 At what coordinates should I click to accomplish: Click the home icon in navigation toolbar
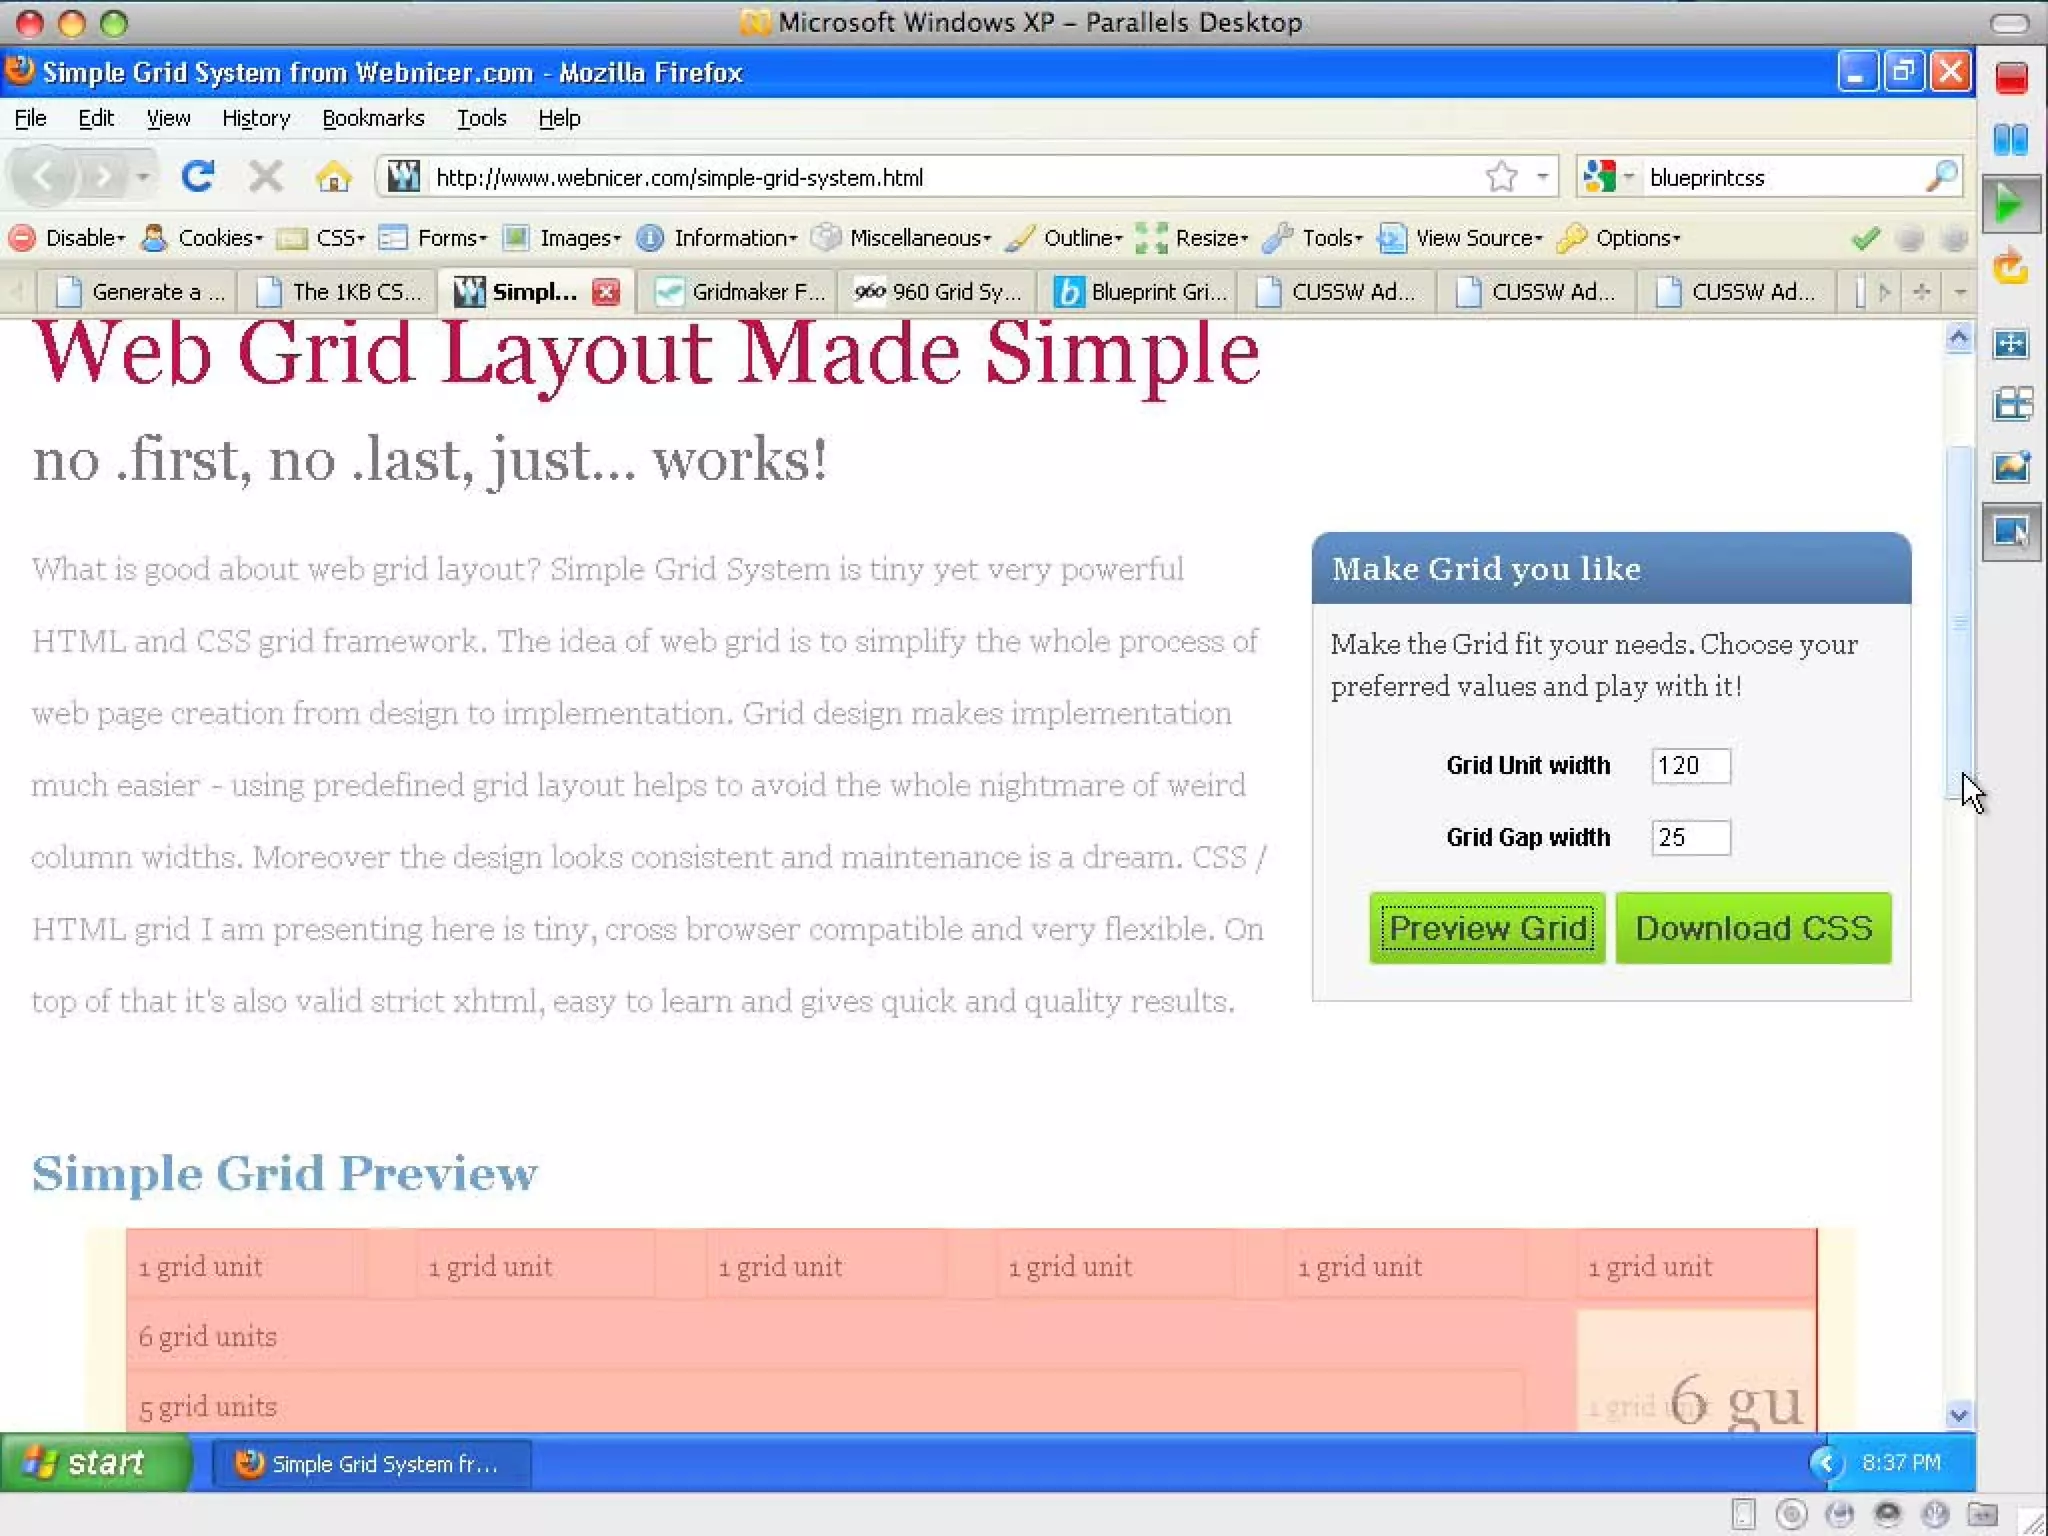tap(333, 177)
